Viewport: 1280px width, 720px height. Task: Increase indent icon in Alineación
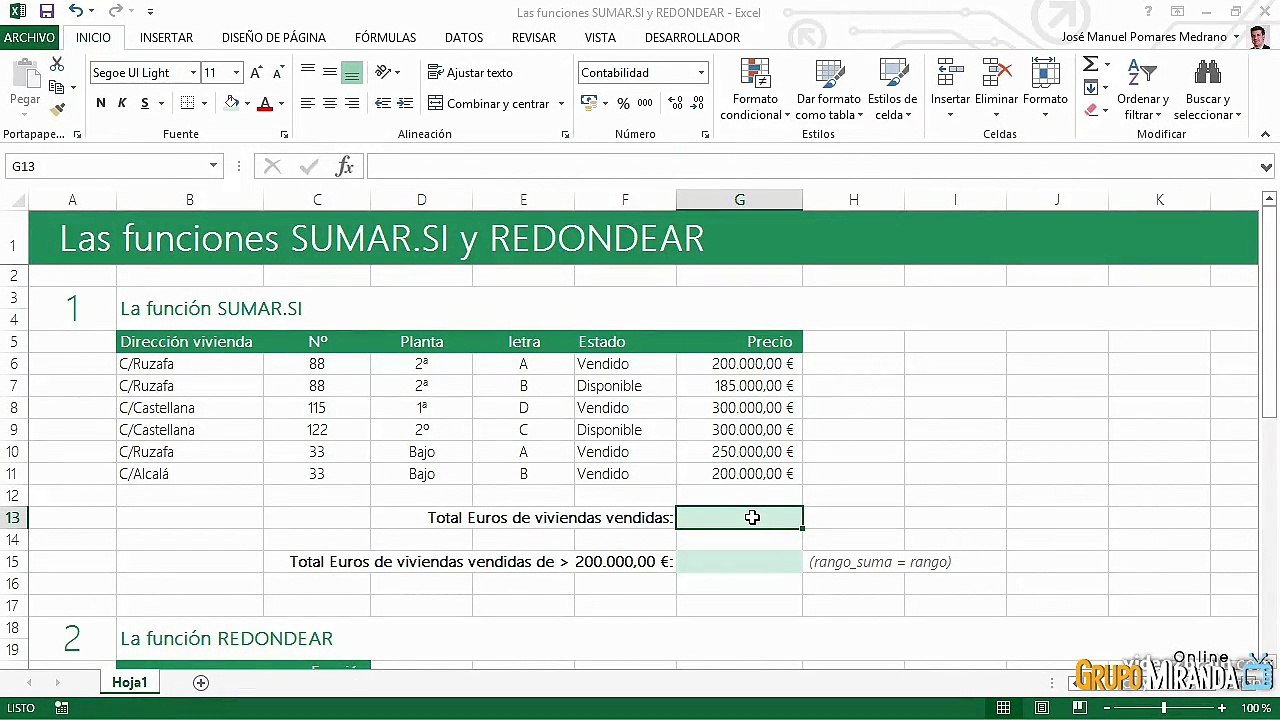click(x=404, y=103)
